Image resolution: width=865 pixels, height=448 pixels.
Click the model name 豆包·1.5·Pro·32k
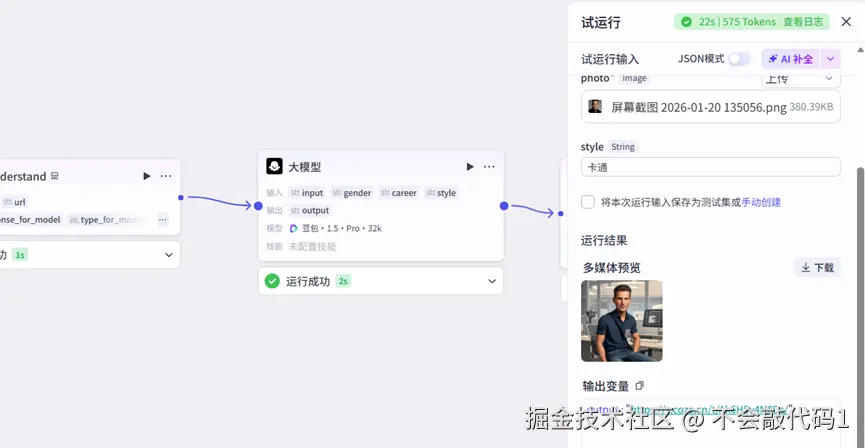pos(341,228)
